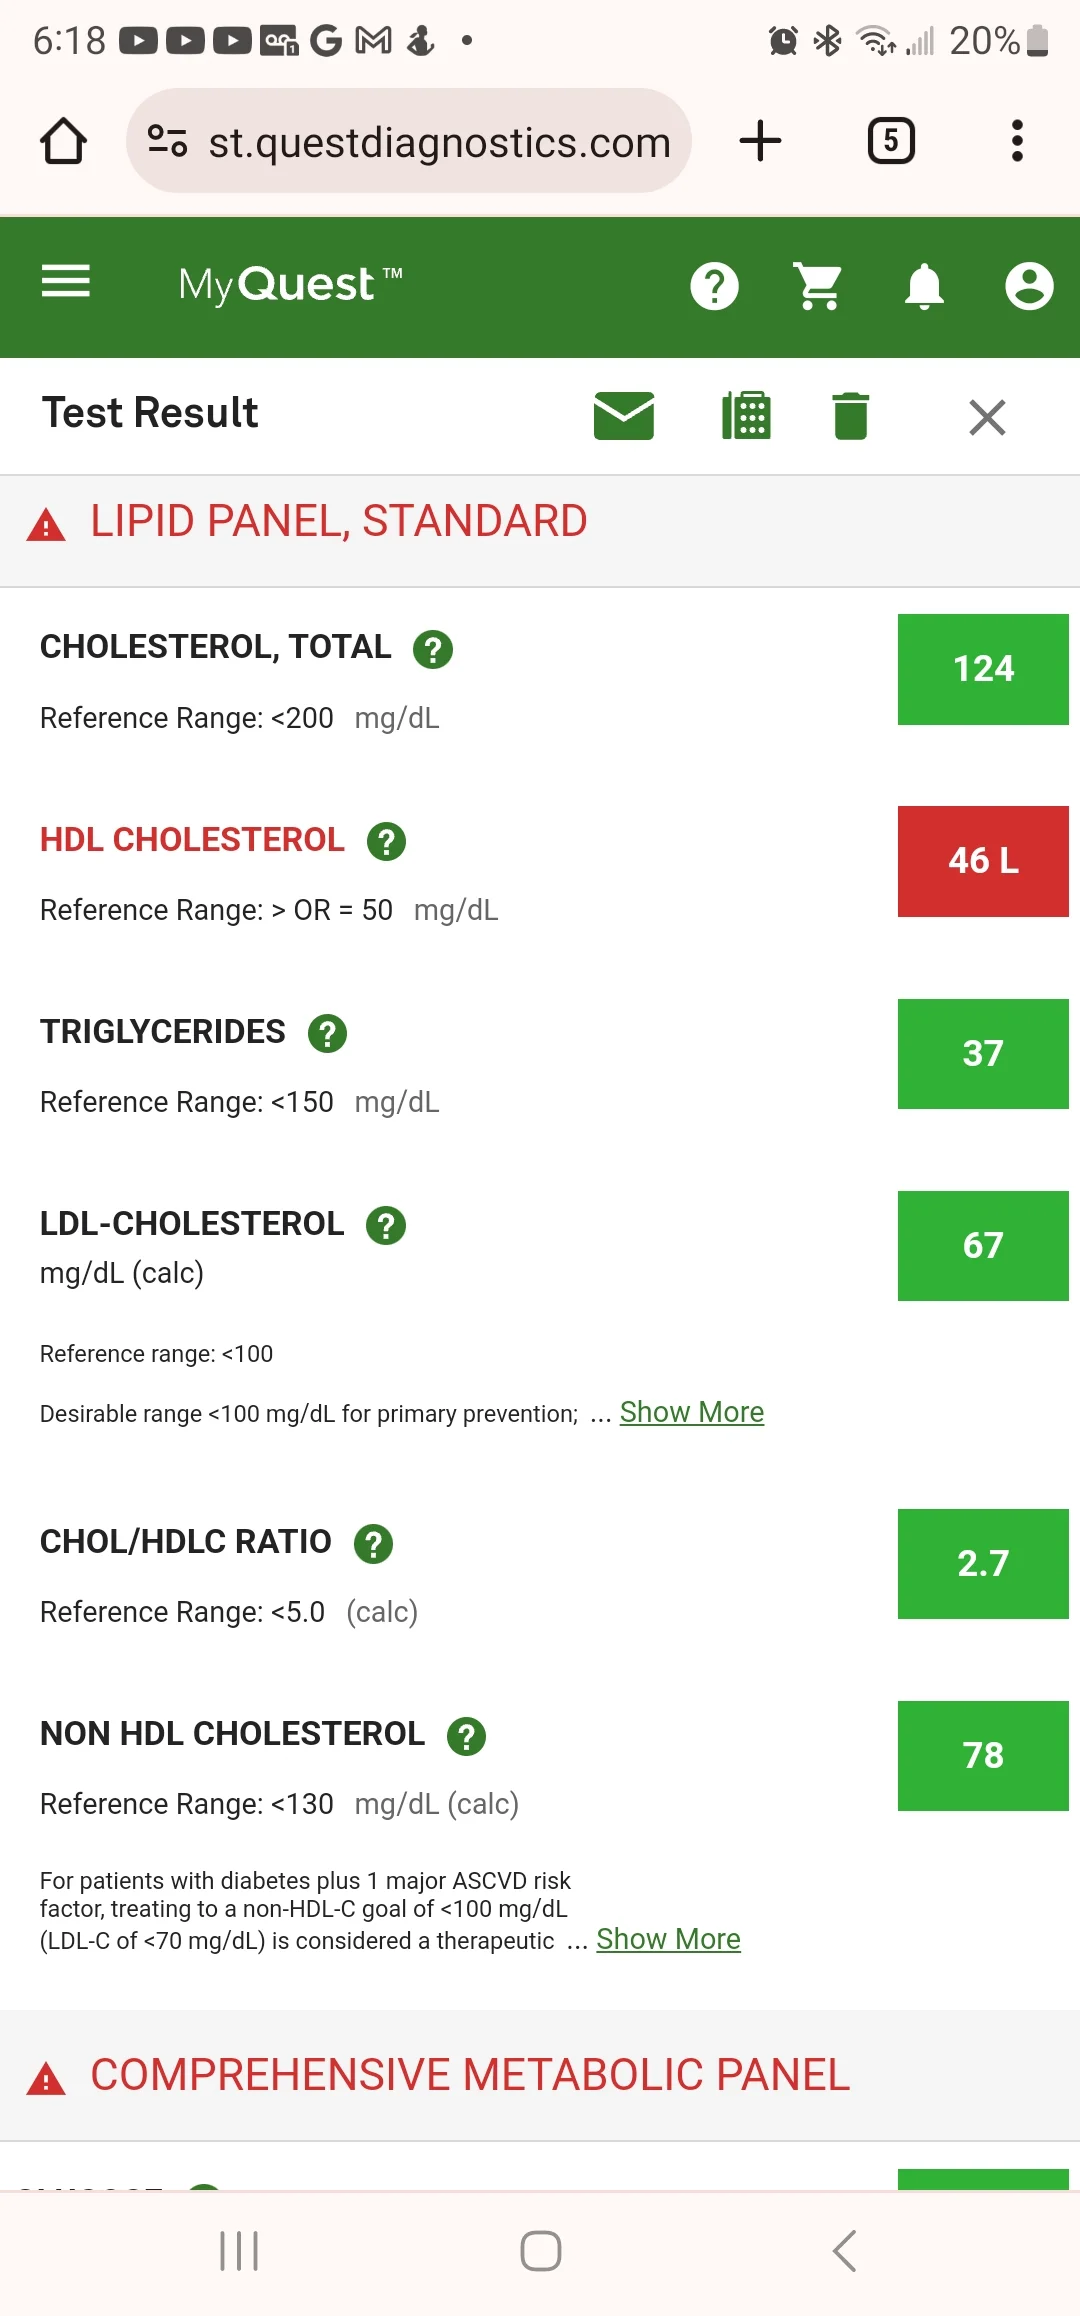Open the shopping cart

point(818,287)
